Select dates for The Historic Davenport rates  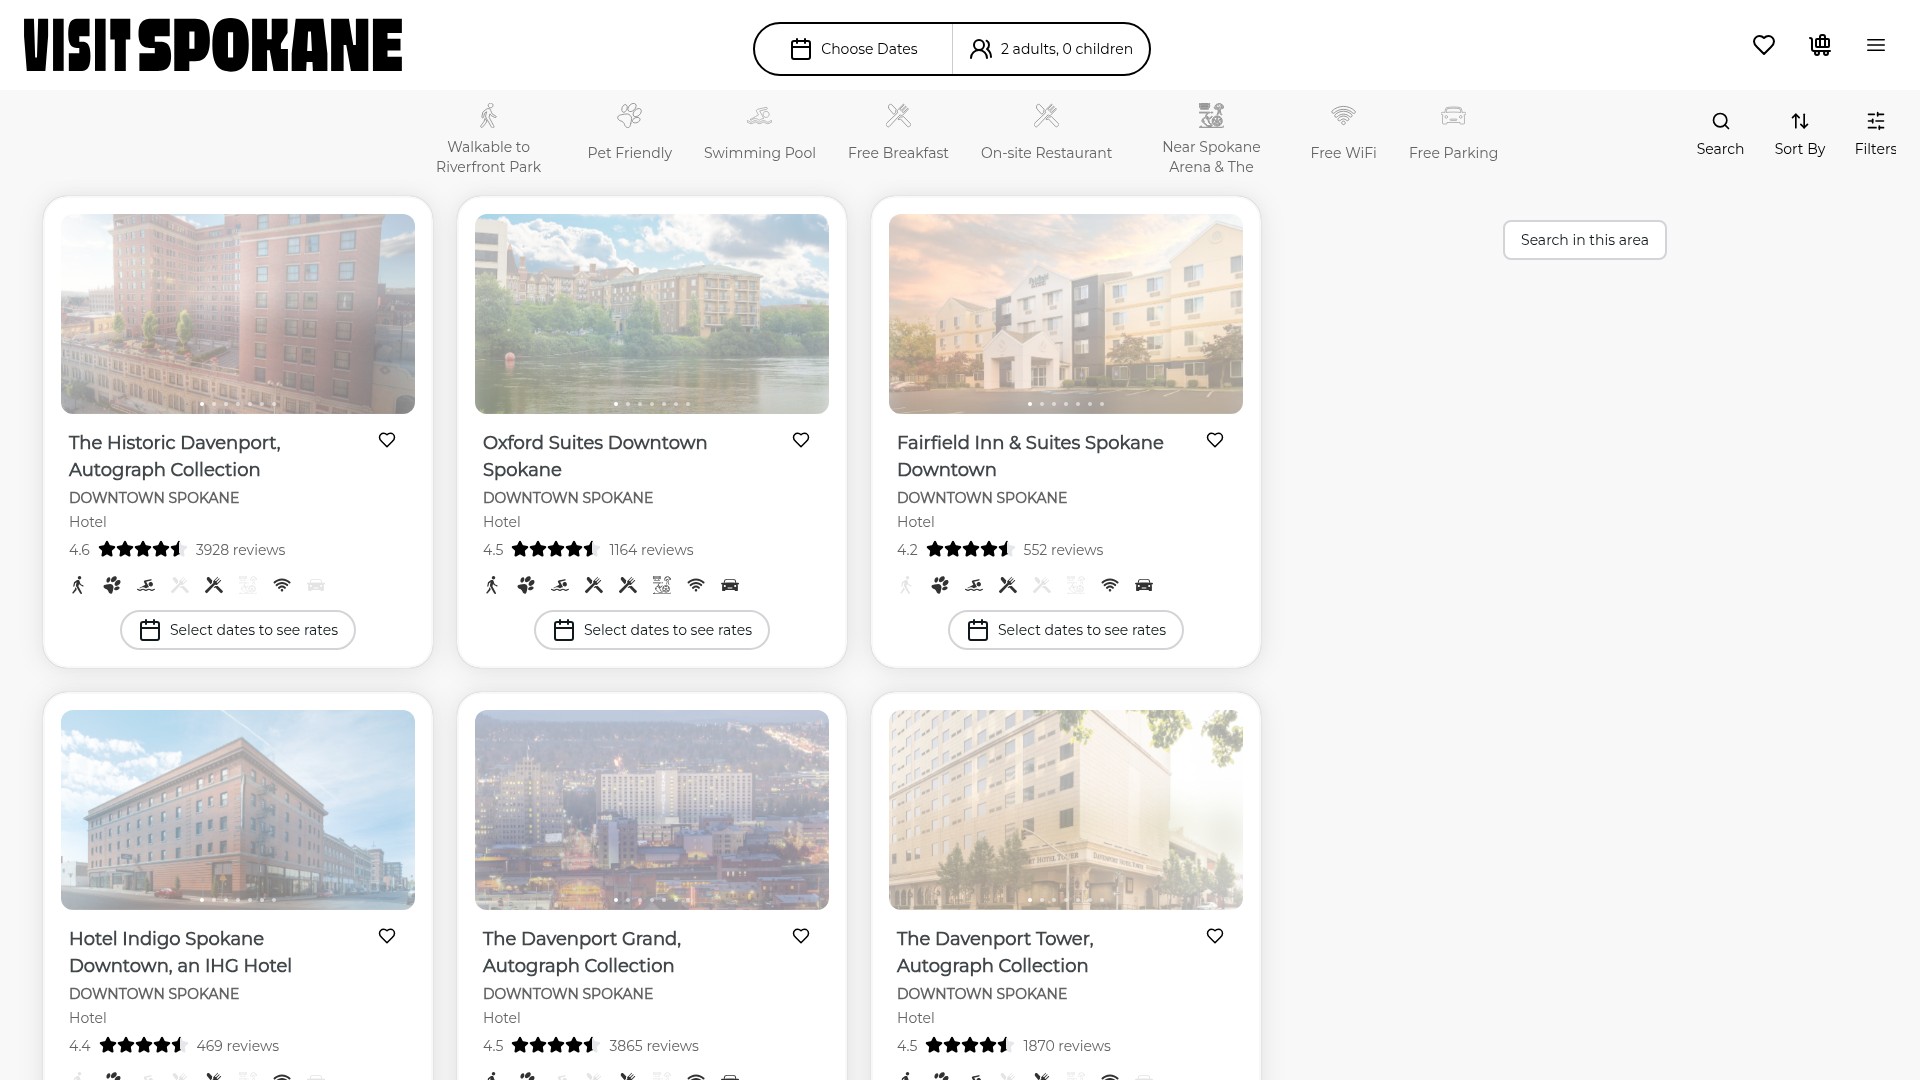pyautogui.click(x=238, y=630)
